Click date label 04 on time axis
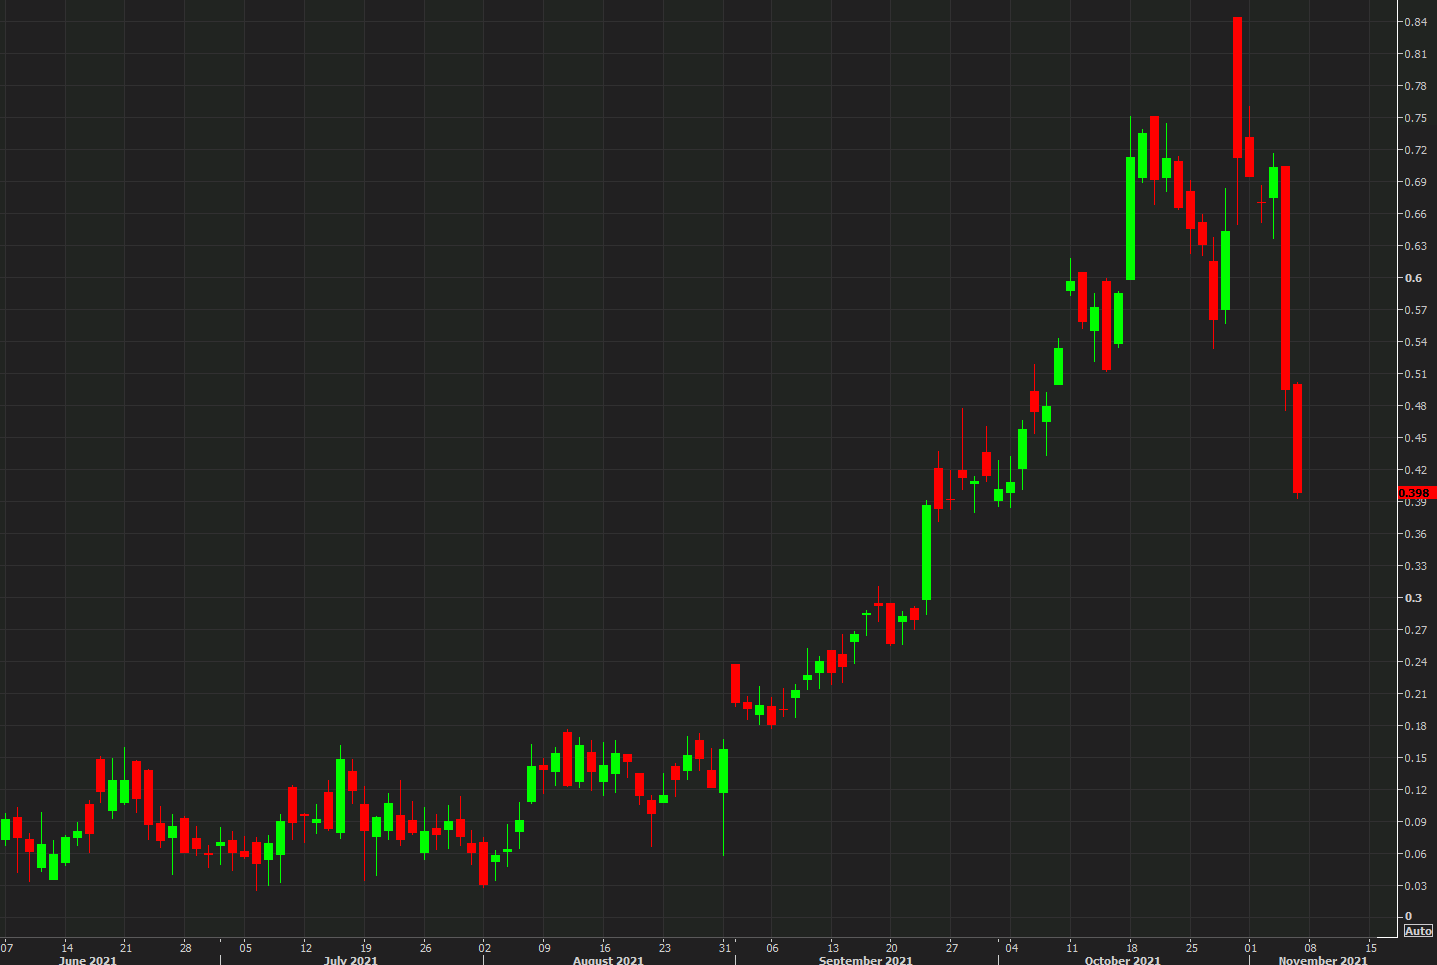 tap(1012, 947)
